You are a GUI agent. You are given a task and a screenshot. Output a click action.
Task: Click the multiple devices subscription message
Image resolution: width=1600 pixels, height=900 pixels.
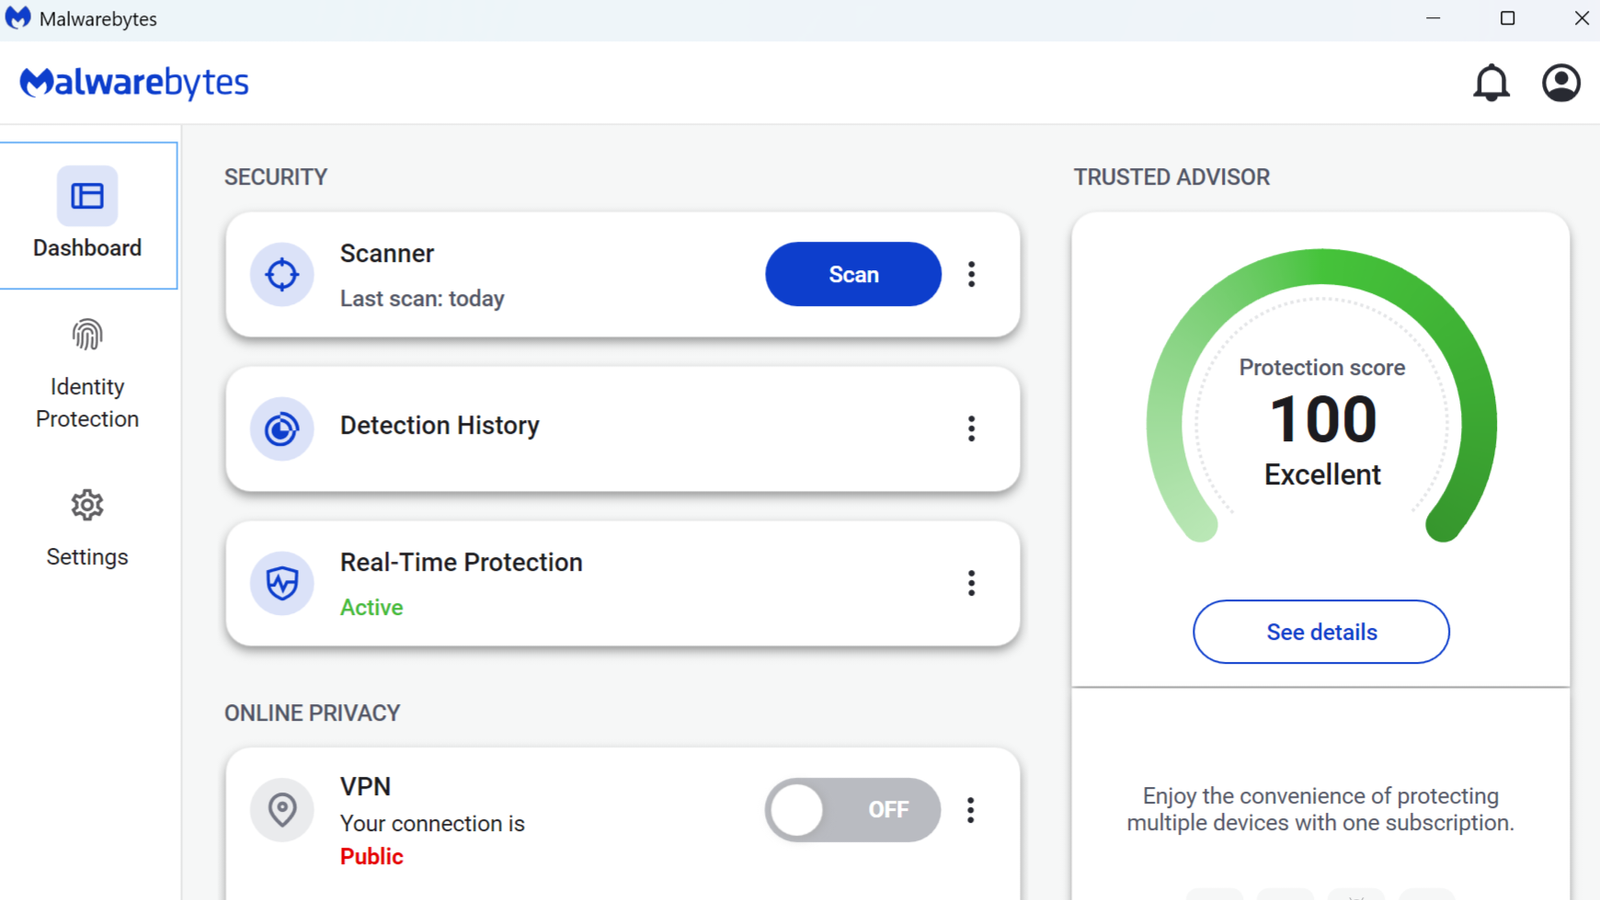[1321, 809]
